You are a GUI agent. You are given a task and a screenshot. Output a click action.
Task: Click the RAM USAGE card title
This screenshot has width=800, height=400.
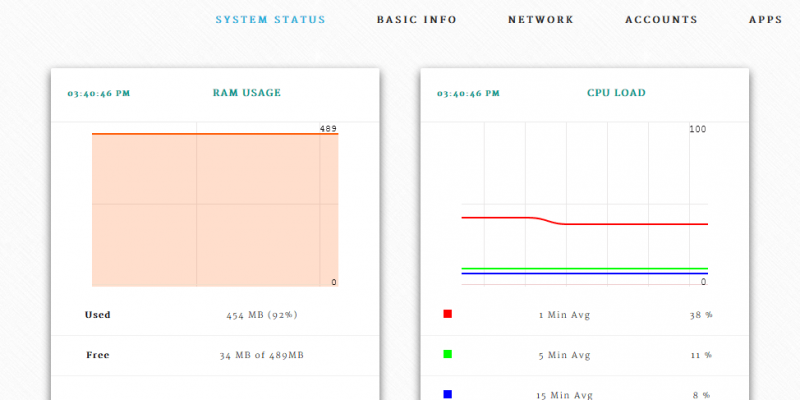(247, 93)
